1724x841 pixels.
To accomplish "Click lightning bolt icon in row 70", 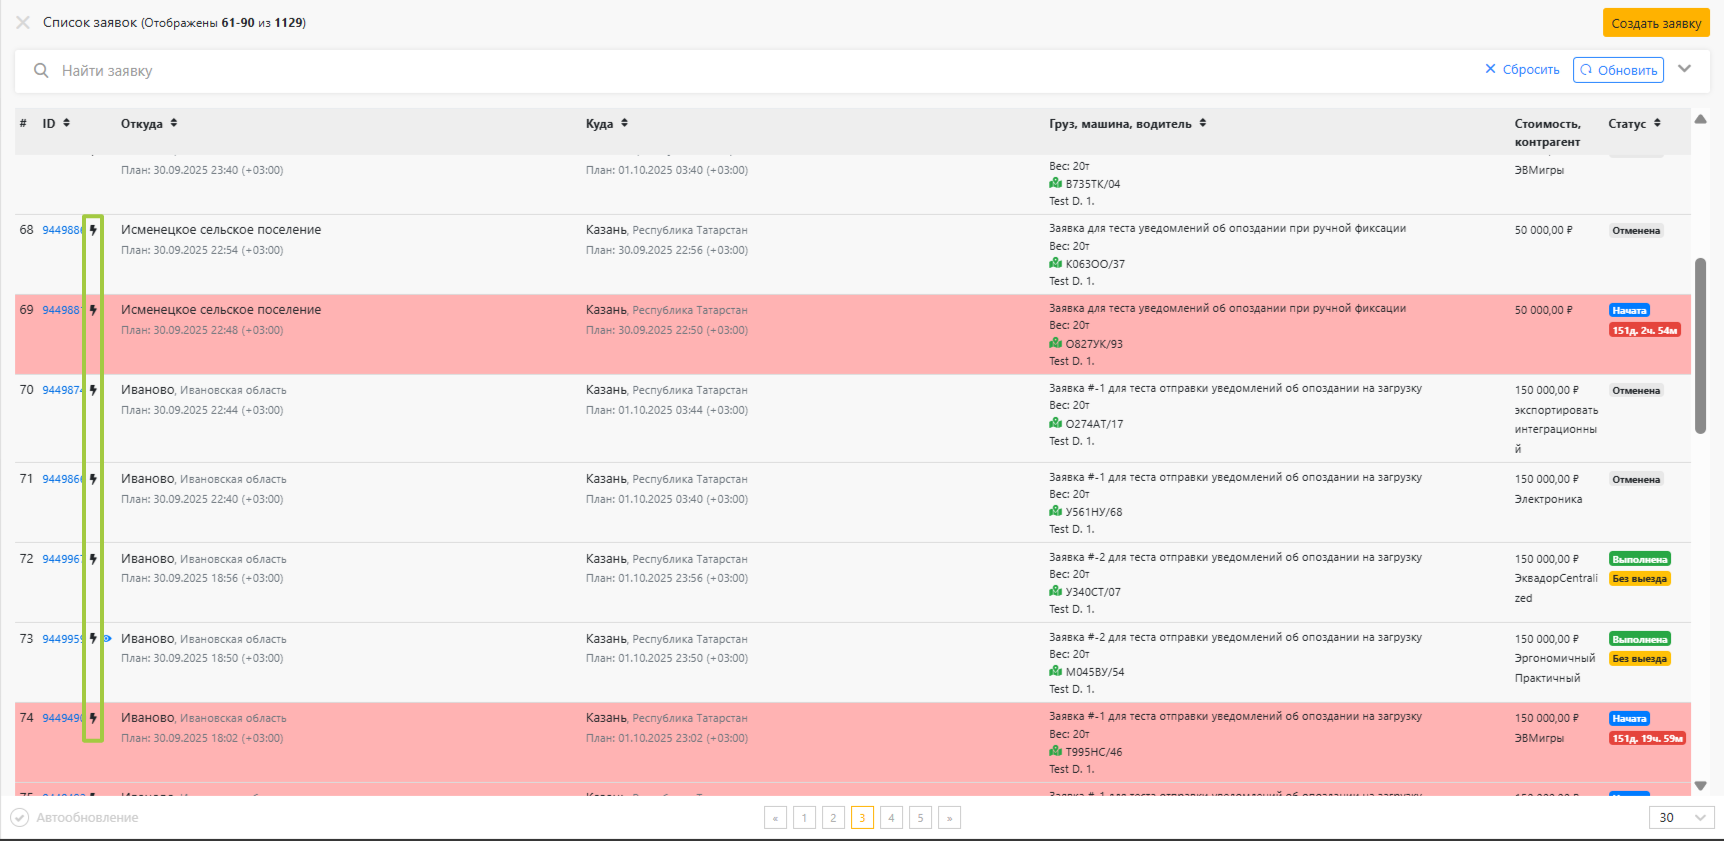I will (93, 390).
